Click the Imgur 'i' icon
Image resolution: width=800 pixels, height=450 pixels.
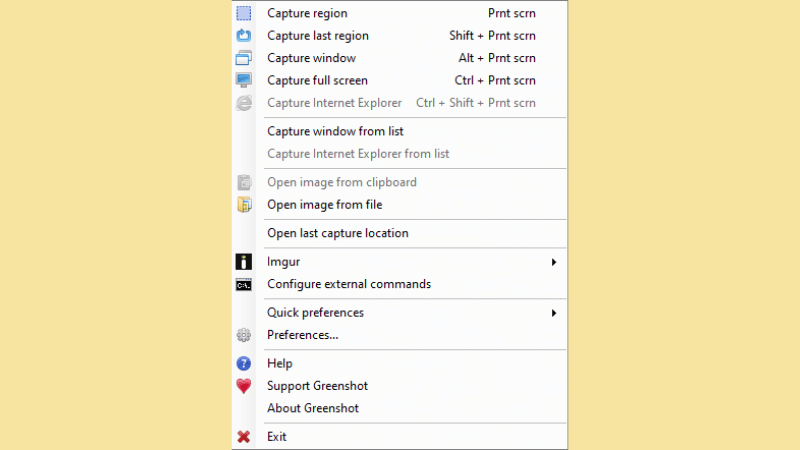click(244, 262)
